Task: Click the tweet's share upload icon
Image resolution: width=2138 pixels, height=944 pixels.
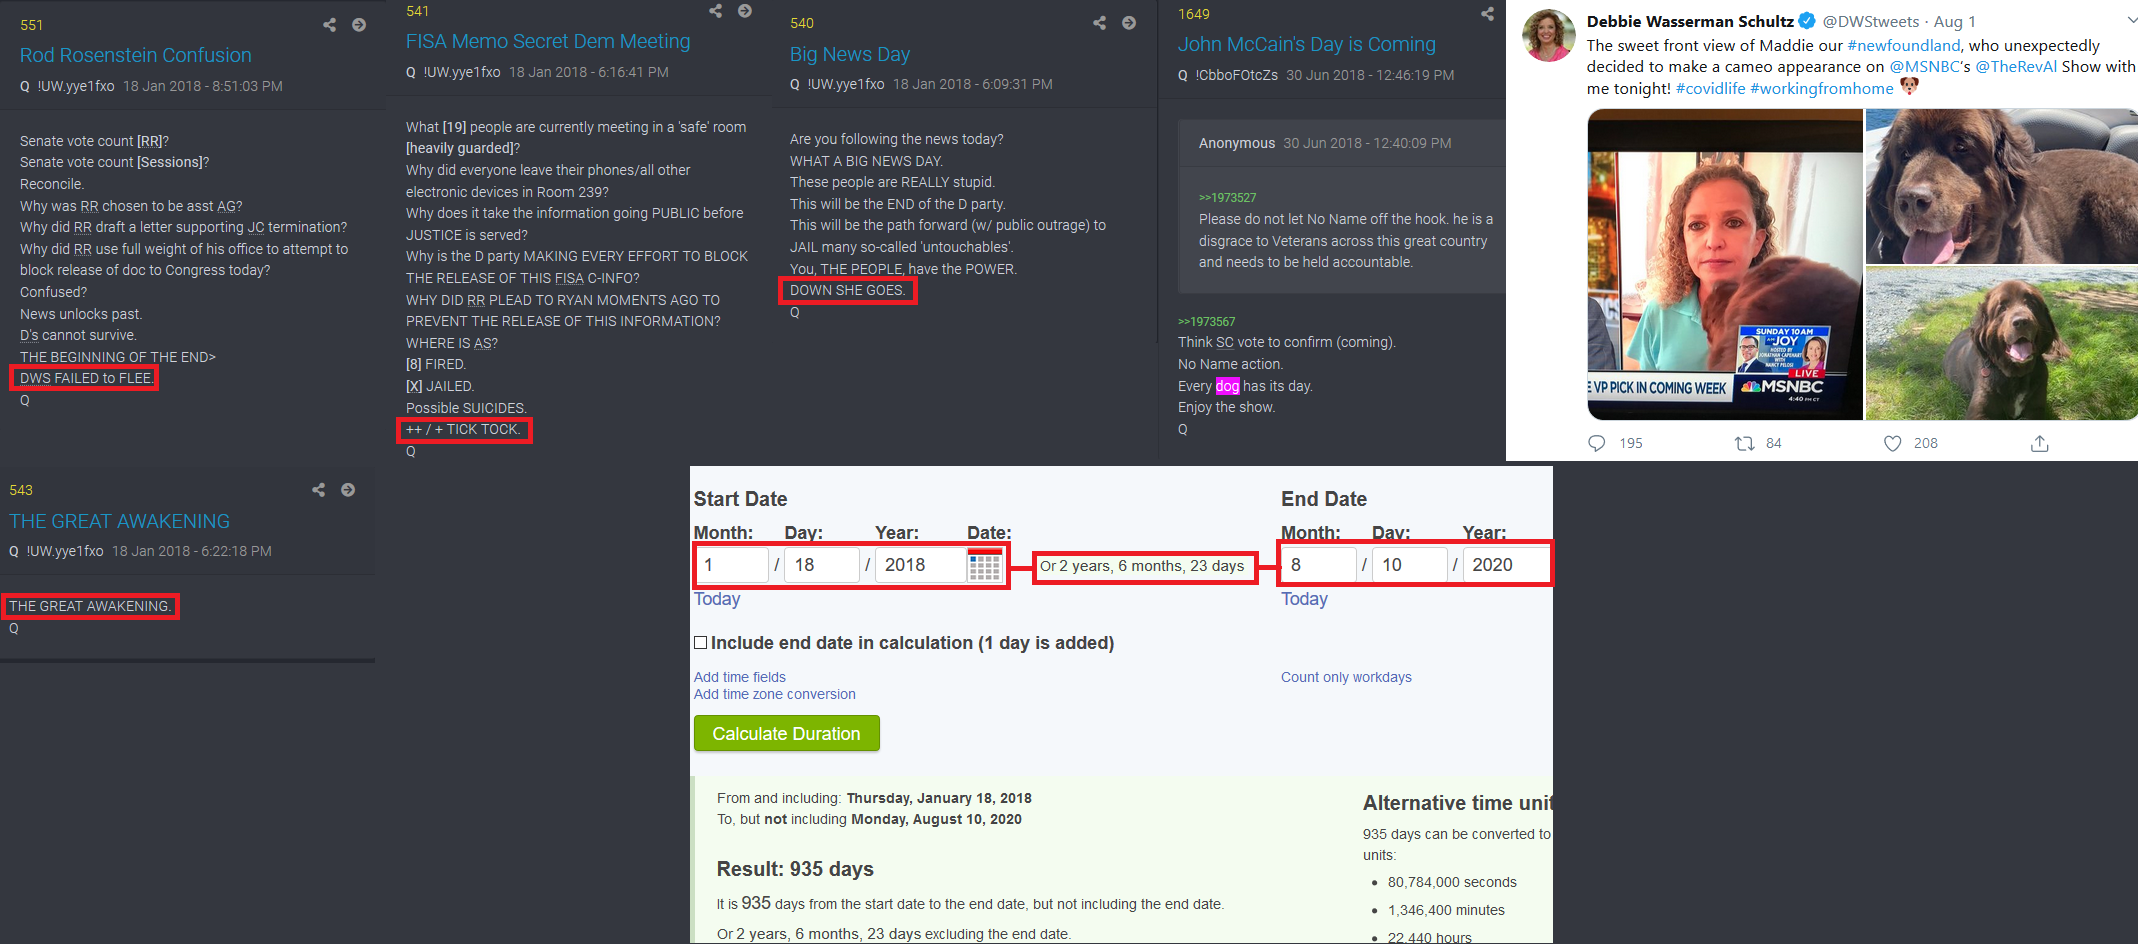Action: [x=2040, y=443]
